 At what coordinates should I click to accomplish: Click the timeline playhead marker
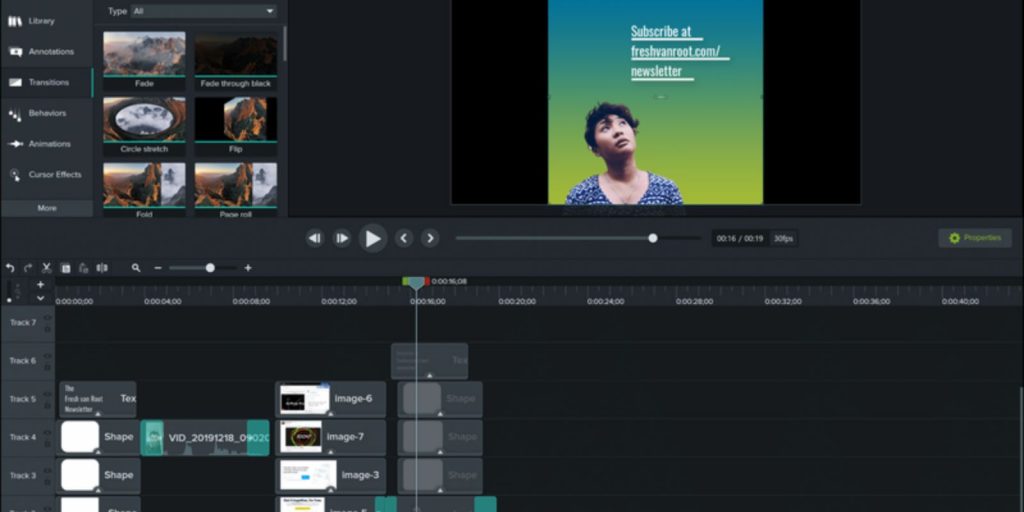pos(416,283)
